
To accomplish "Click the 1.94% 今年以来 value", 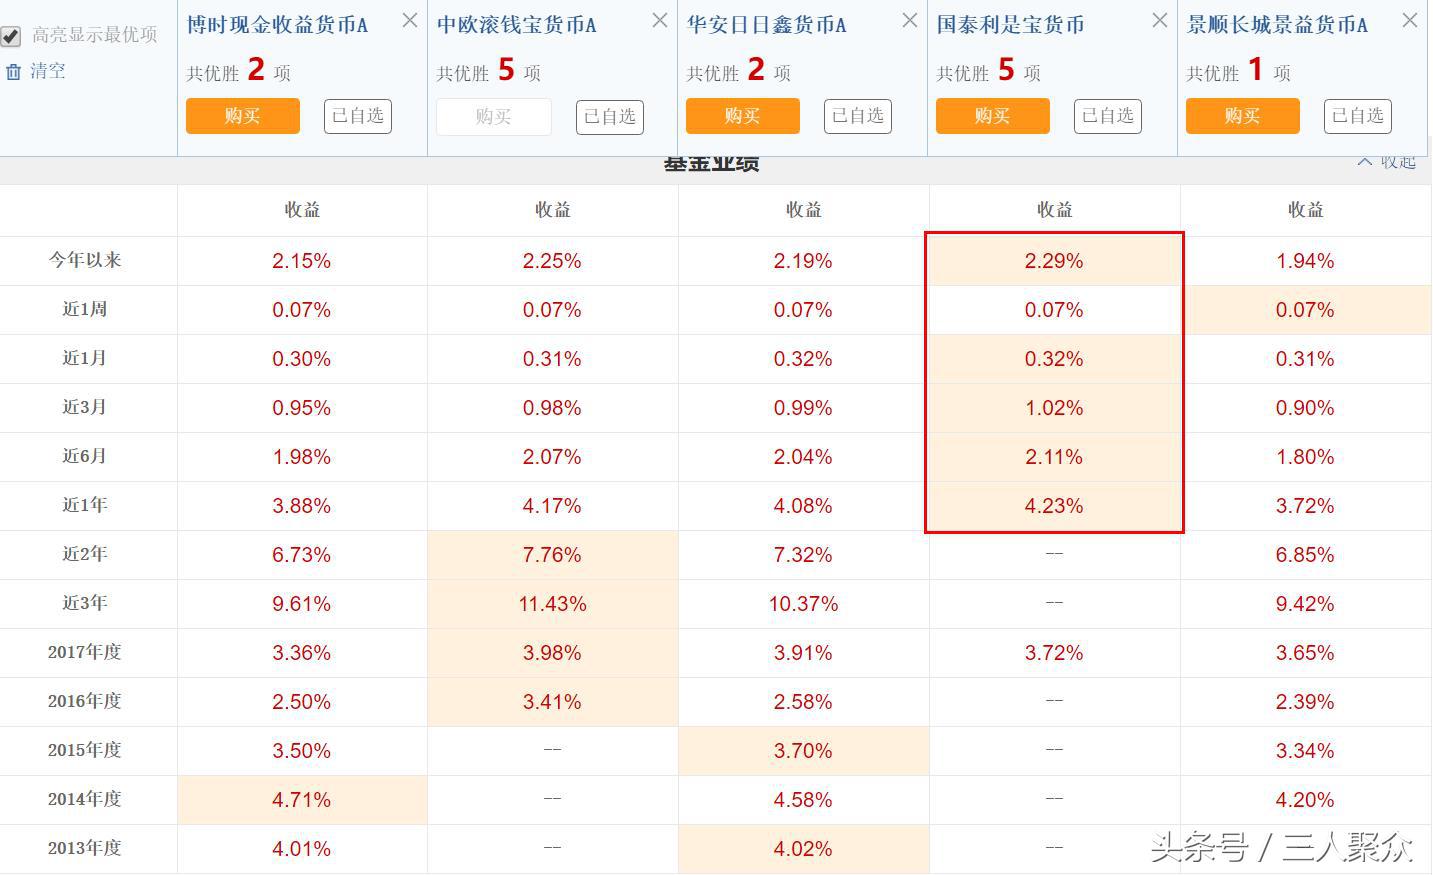I will [1305, 261].
